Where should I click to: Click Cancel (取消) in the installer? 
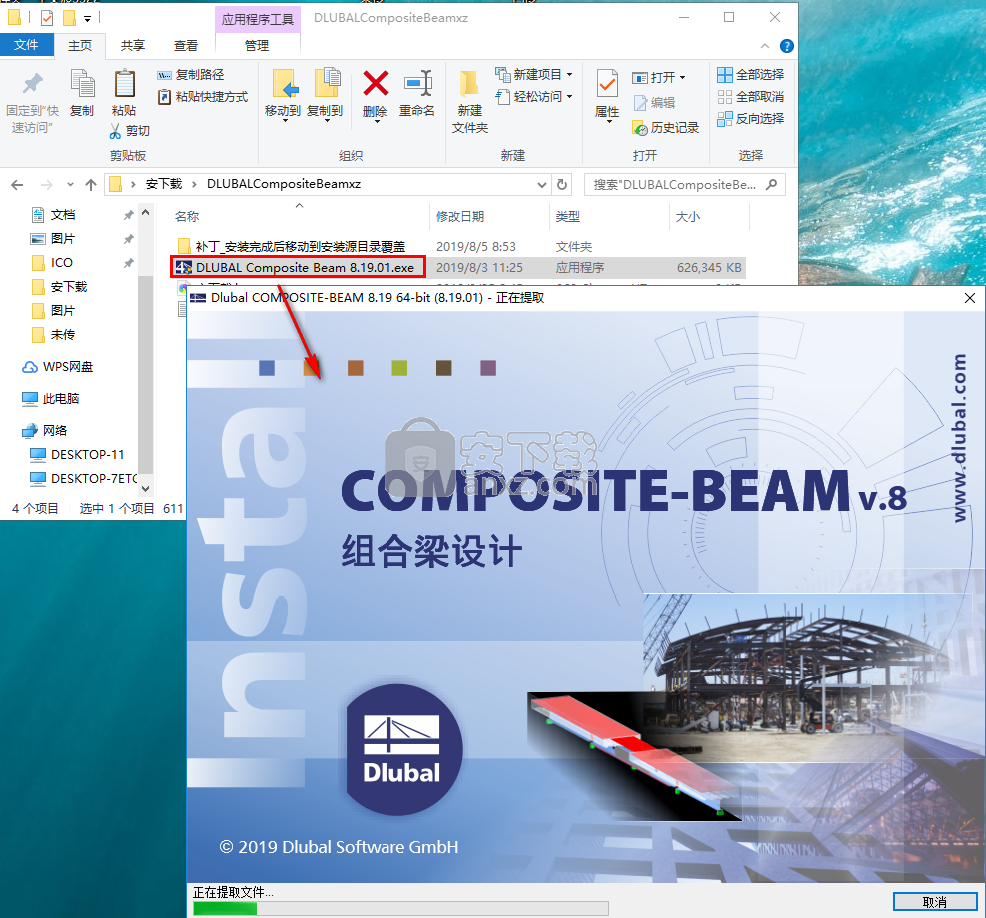tap(934, 902)
